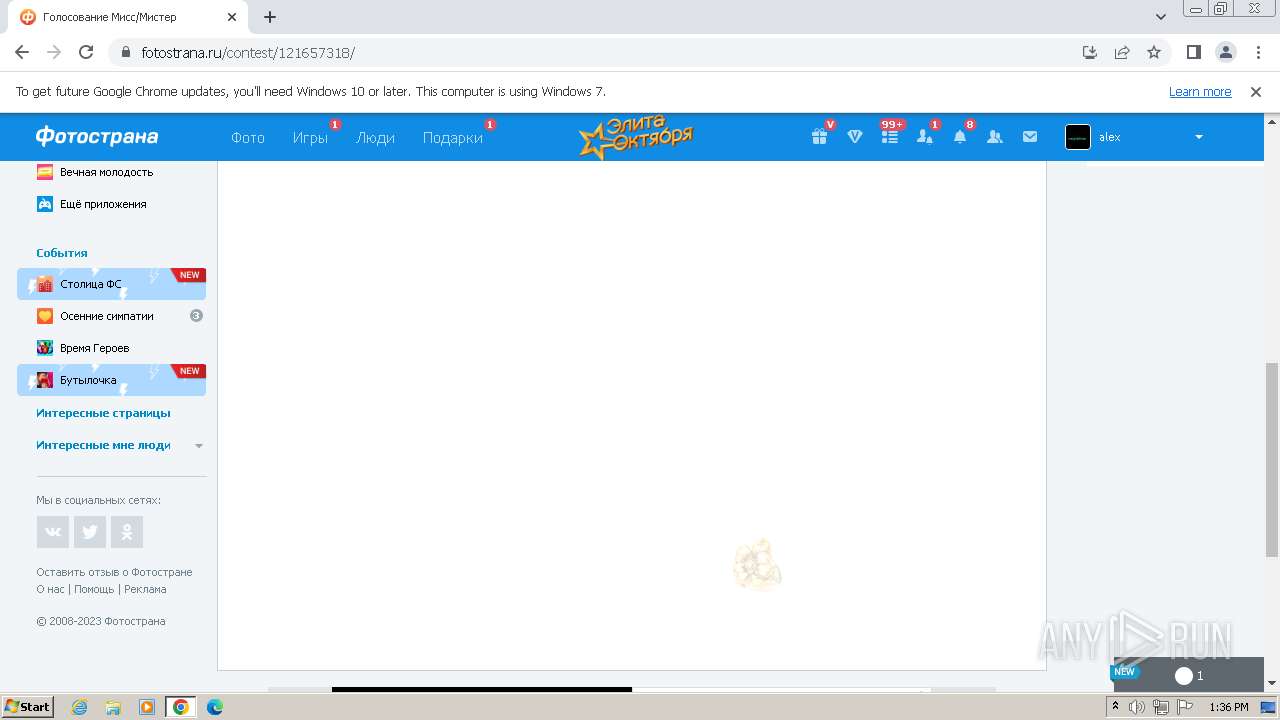
Task: Open the Chrome profile icon
Action: click(x=1225, y=52)
